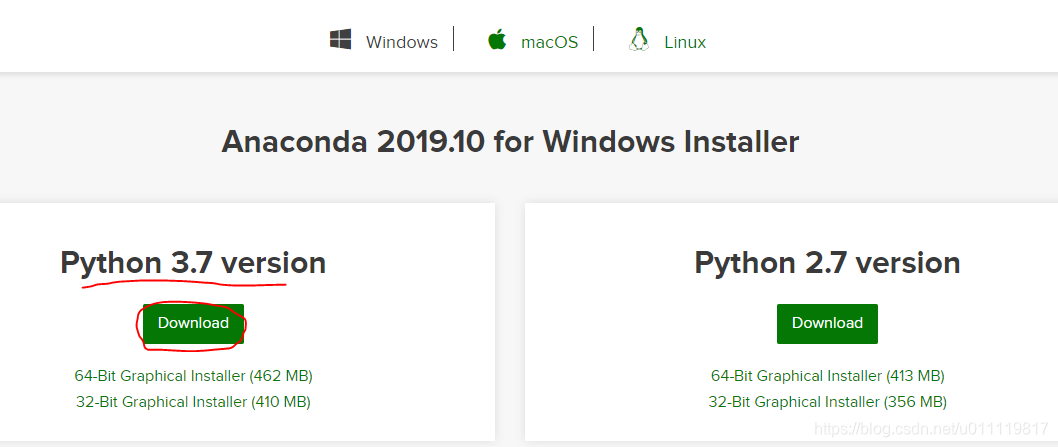Switch to the Windows tab

tap(401, 42)
